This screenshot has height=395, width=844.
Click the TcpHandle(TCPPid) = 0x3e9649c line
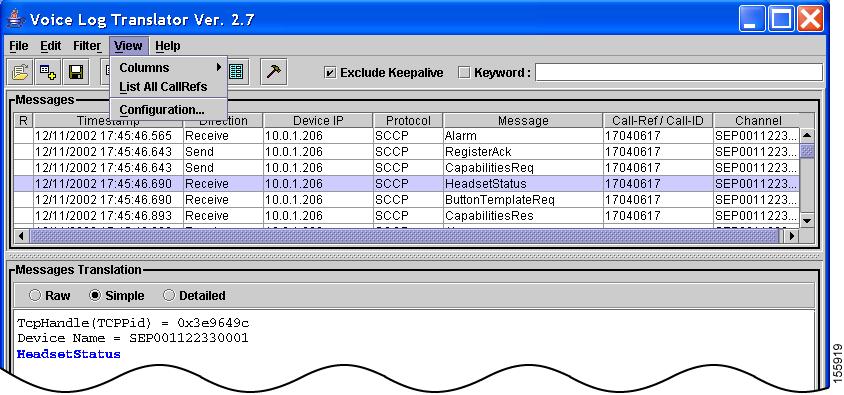[x=133, y=323]
